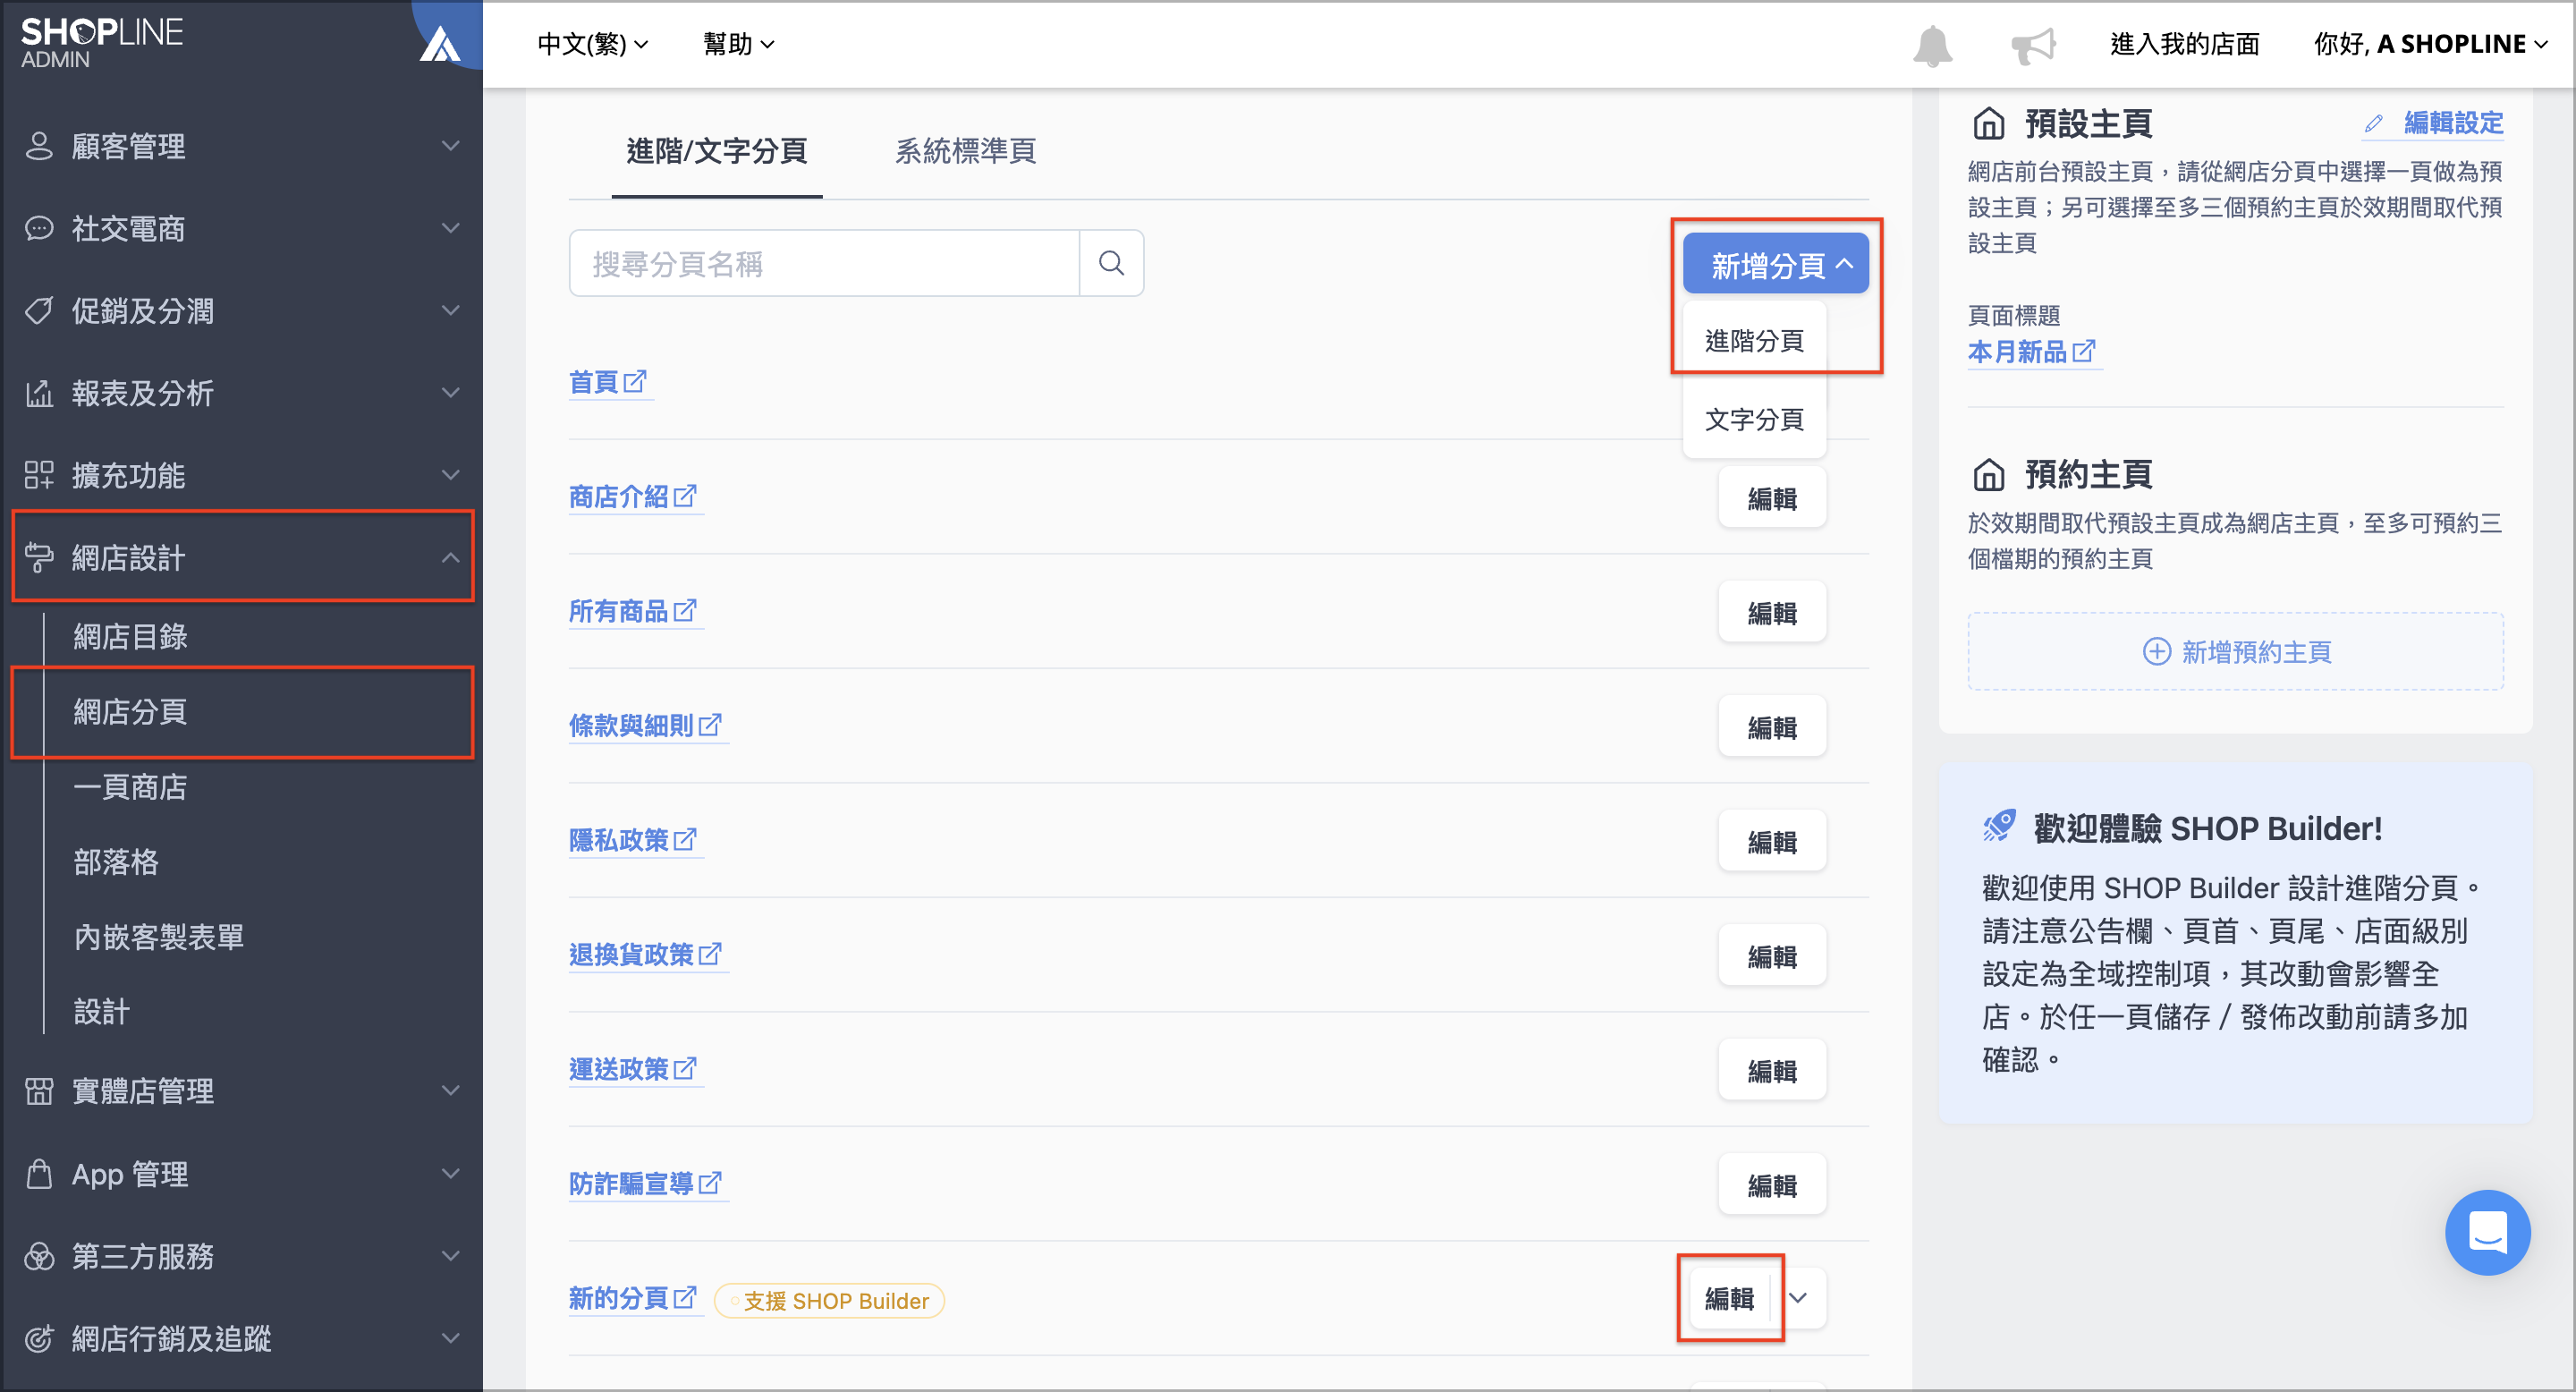The width and height of the screenshot is (2576, 1392).
Task: Toggle the 新增分頁 dropdown button
Action: pyautogui.click(x=1775, y=264)
